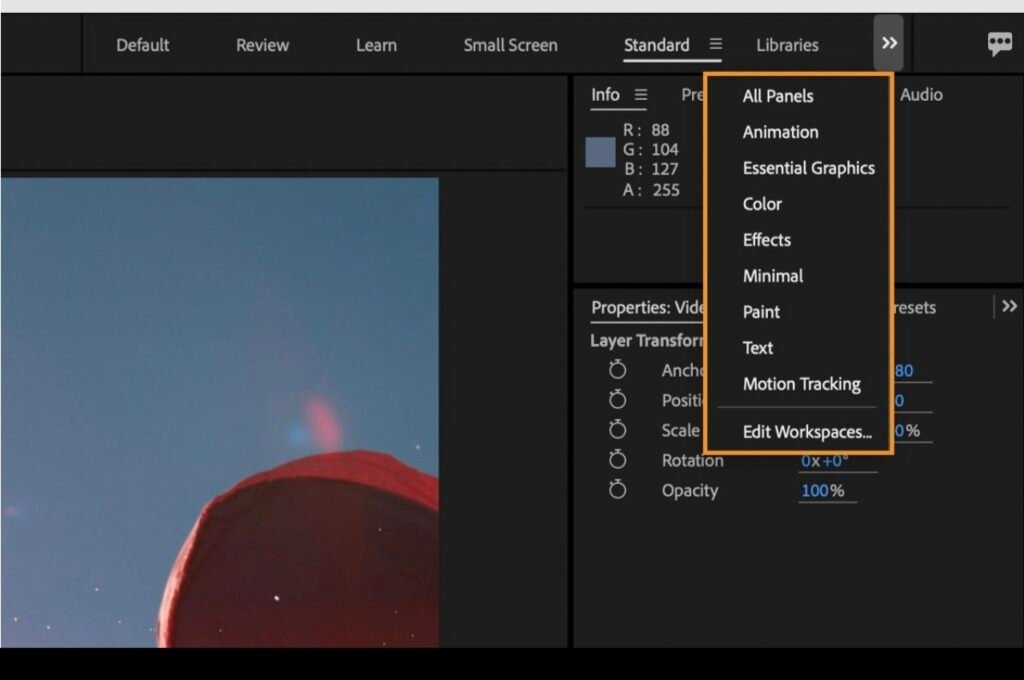
Task: Open the Info panel menu icon
Action: click(641, 95)
